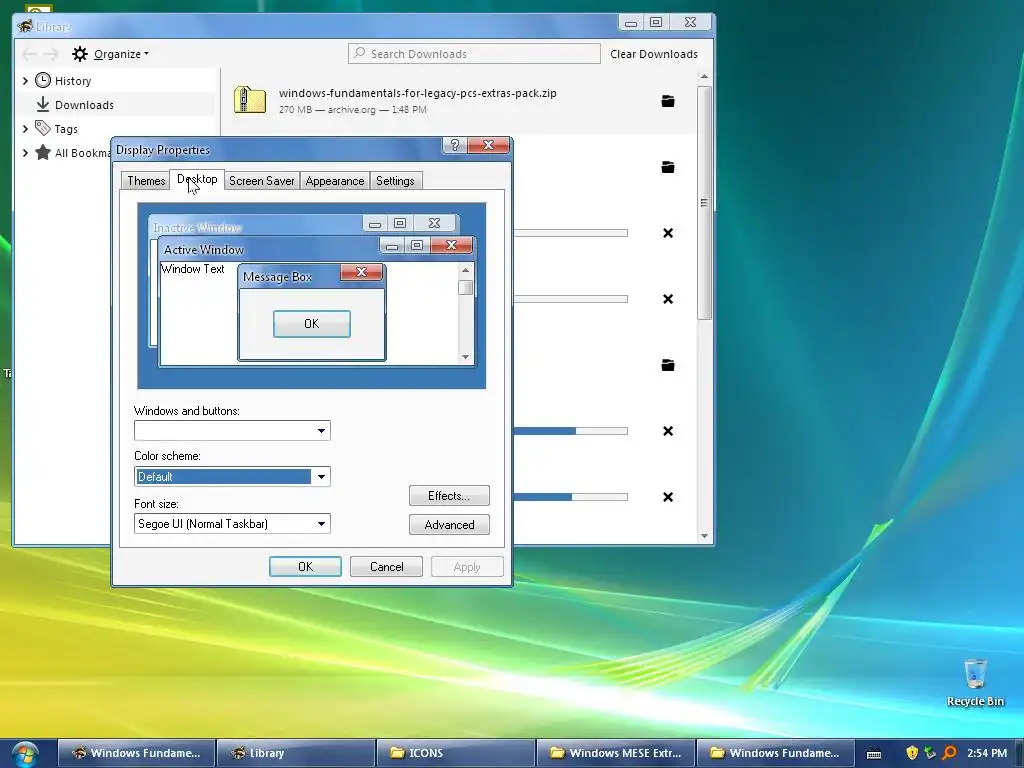Click the 2:54 PM clock
This screenshot has width=1024, height=768.
tap(987, 753)
